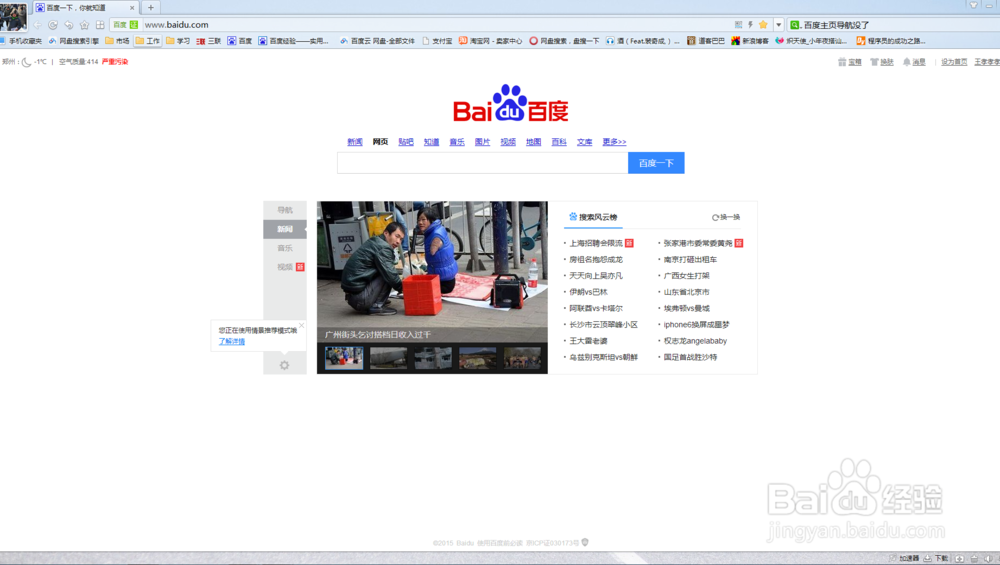
Task: Open the address bar dropdown arrow
Action: [x=779, y=25]
